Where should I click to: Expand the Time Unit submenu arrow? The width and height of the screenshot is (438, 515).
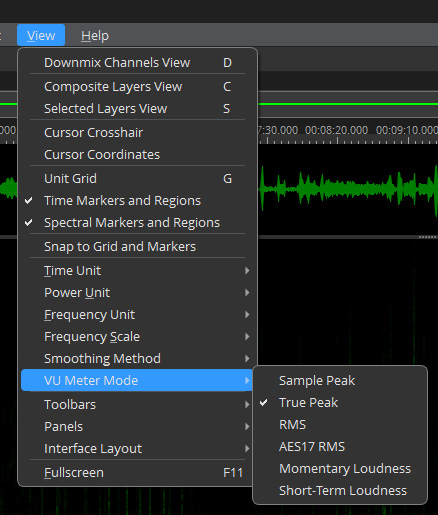click(247, 271)
